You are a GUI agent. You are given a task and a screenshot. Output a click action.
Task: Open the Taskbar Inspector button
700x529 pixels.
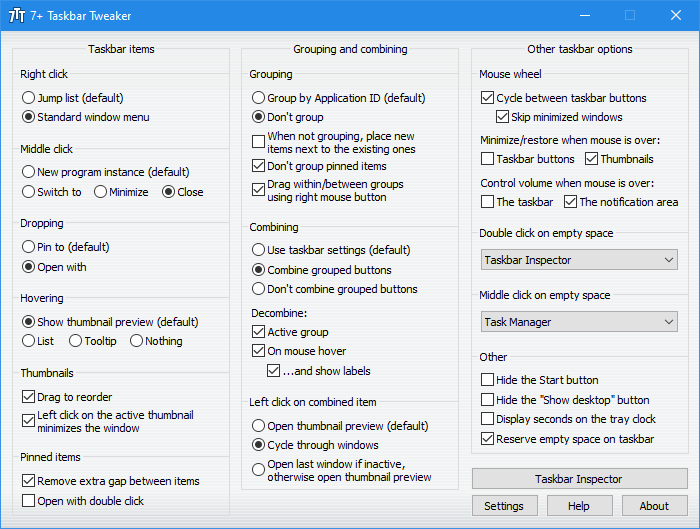point(579,479)
